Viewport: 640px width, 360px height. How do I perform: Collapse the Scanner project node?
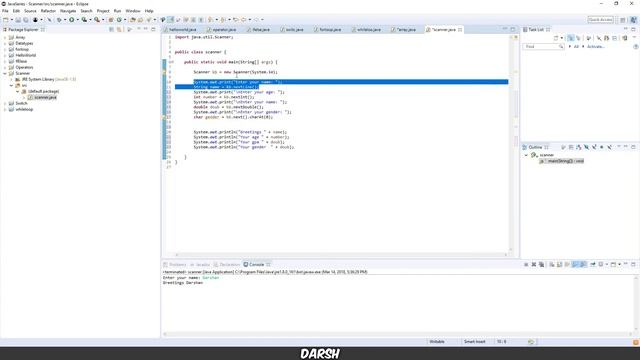pyautogui.click(x=5, y=73)
